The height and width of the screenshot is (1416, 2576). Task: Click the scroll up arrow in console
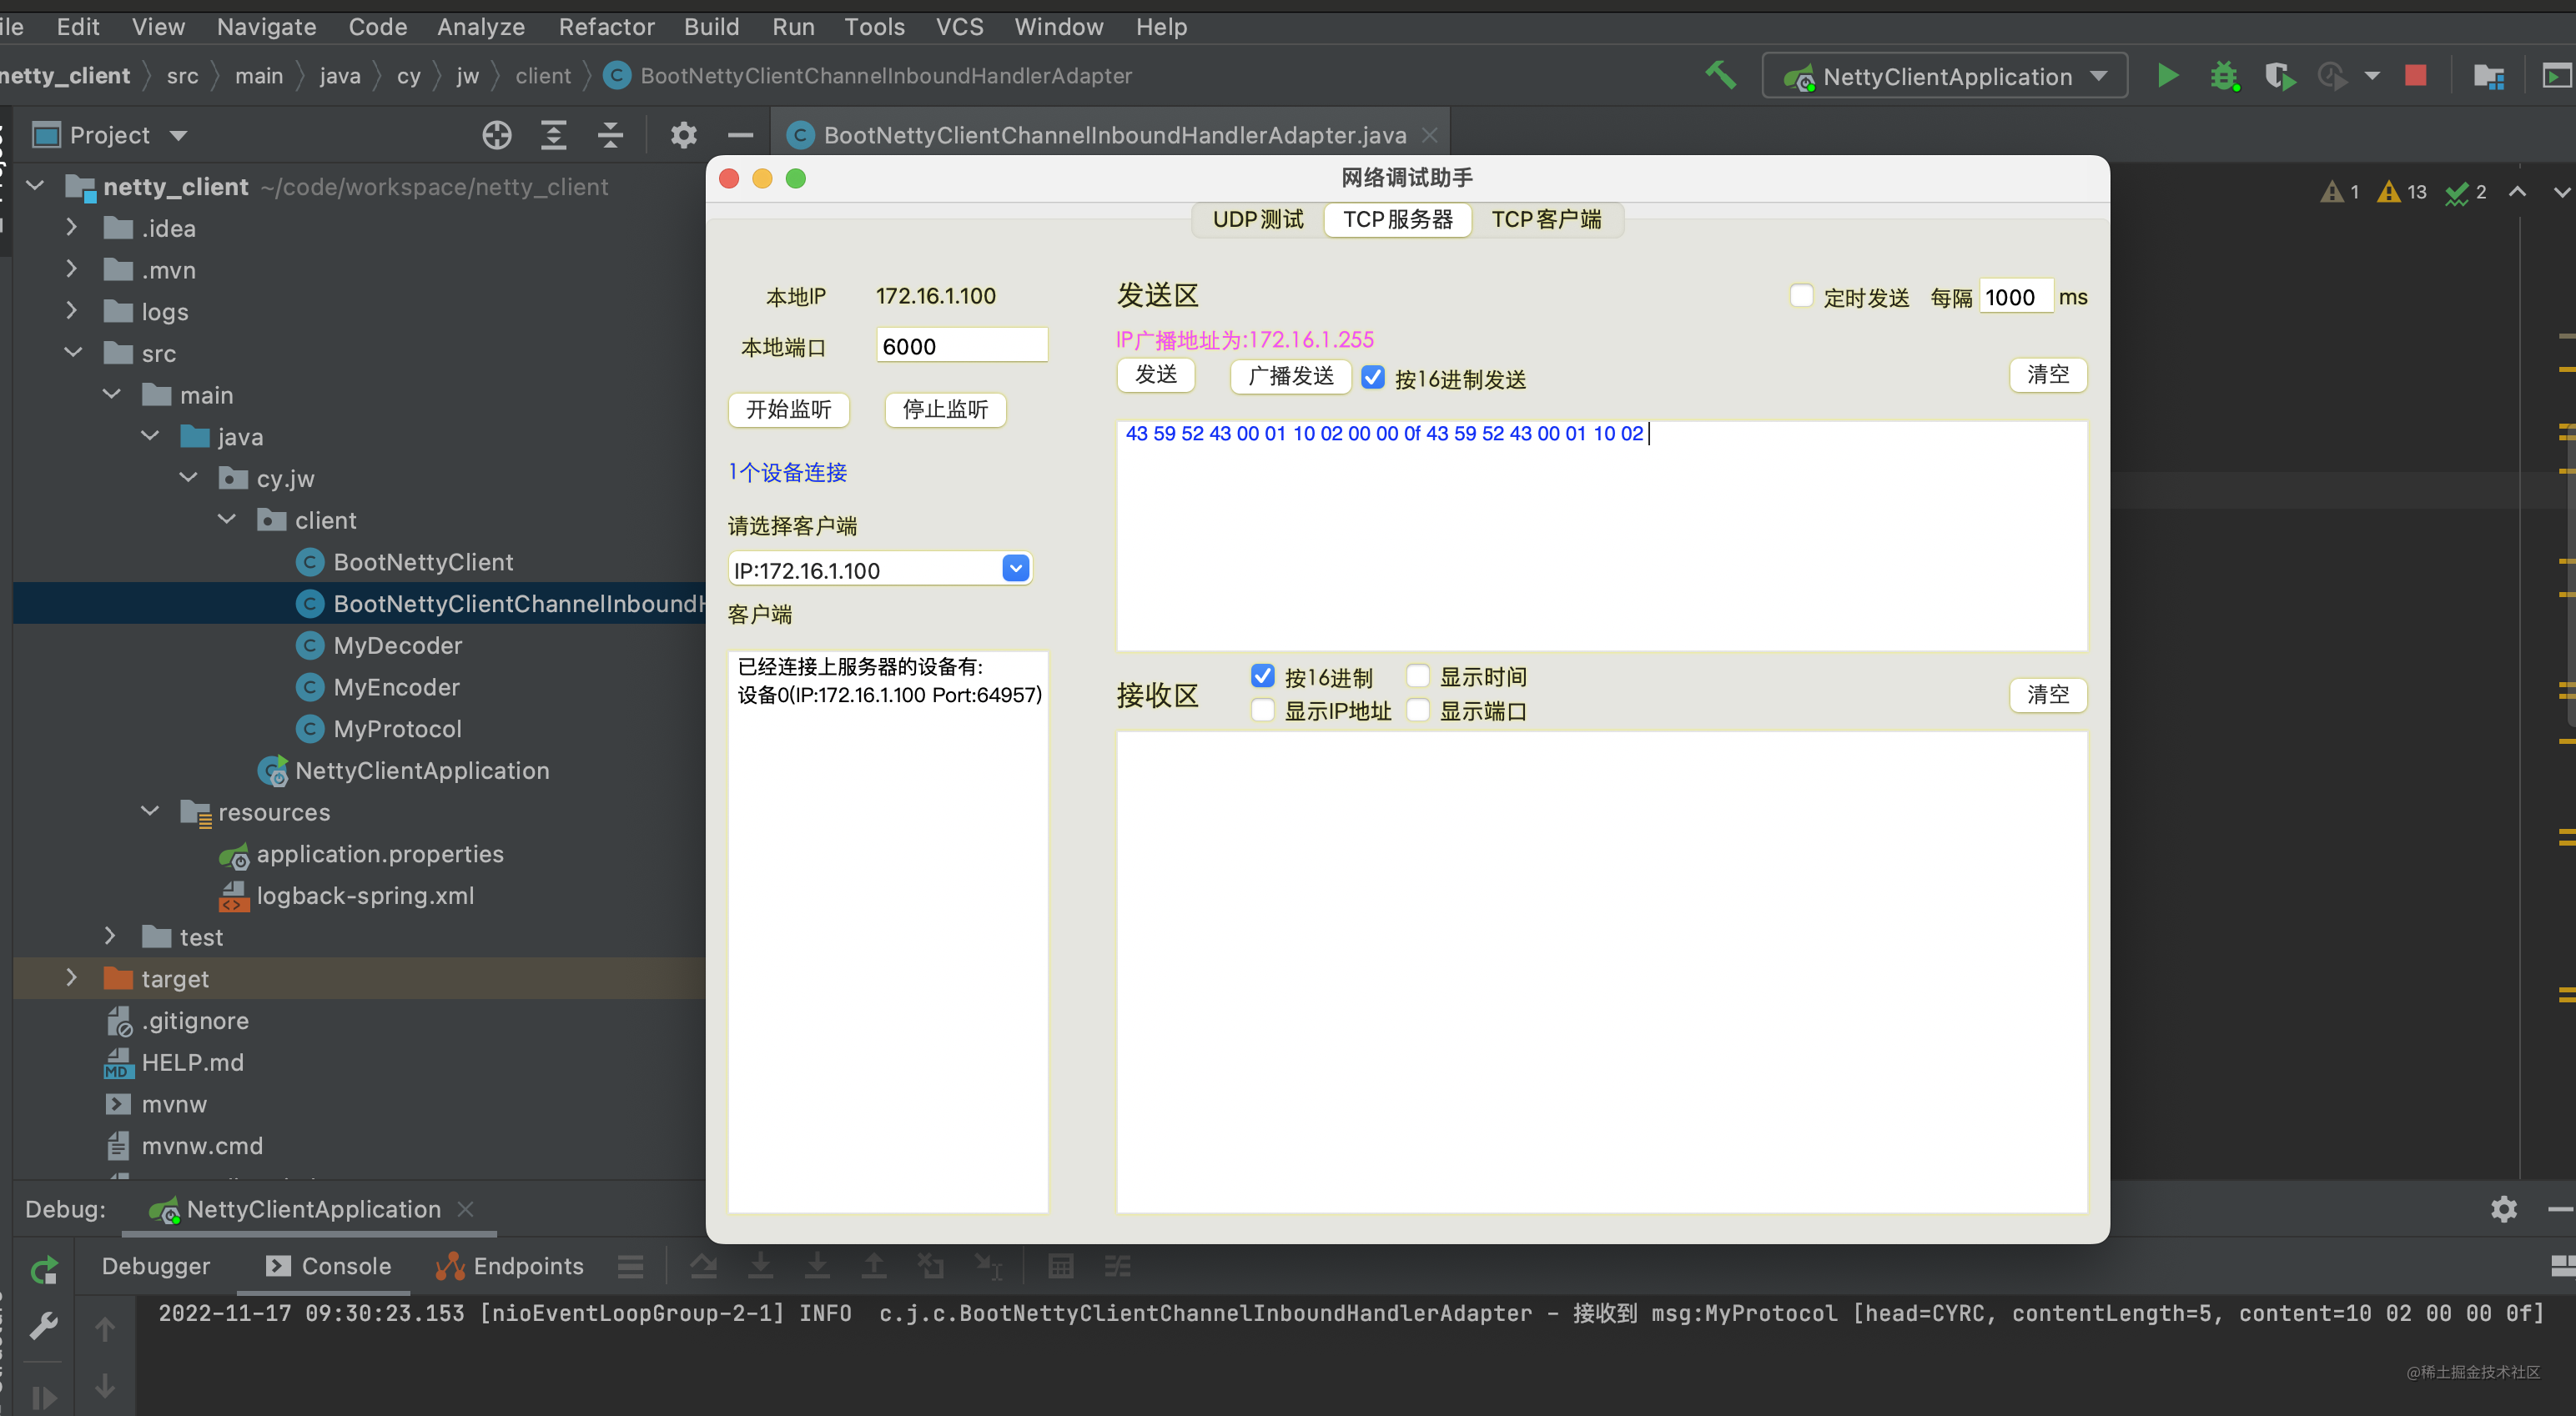pyautogui.click(x=105, y=1329)
